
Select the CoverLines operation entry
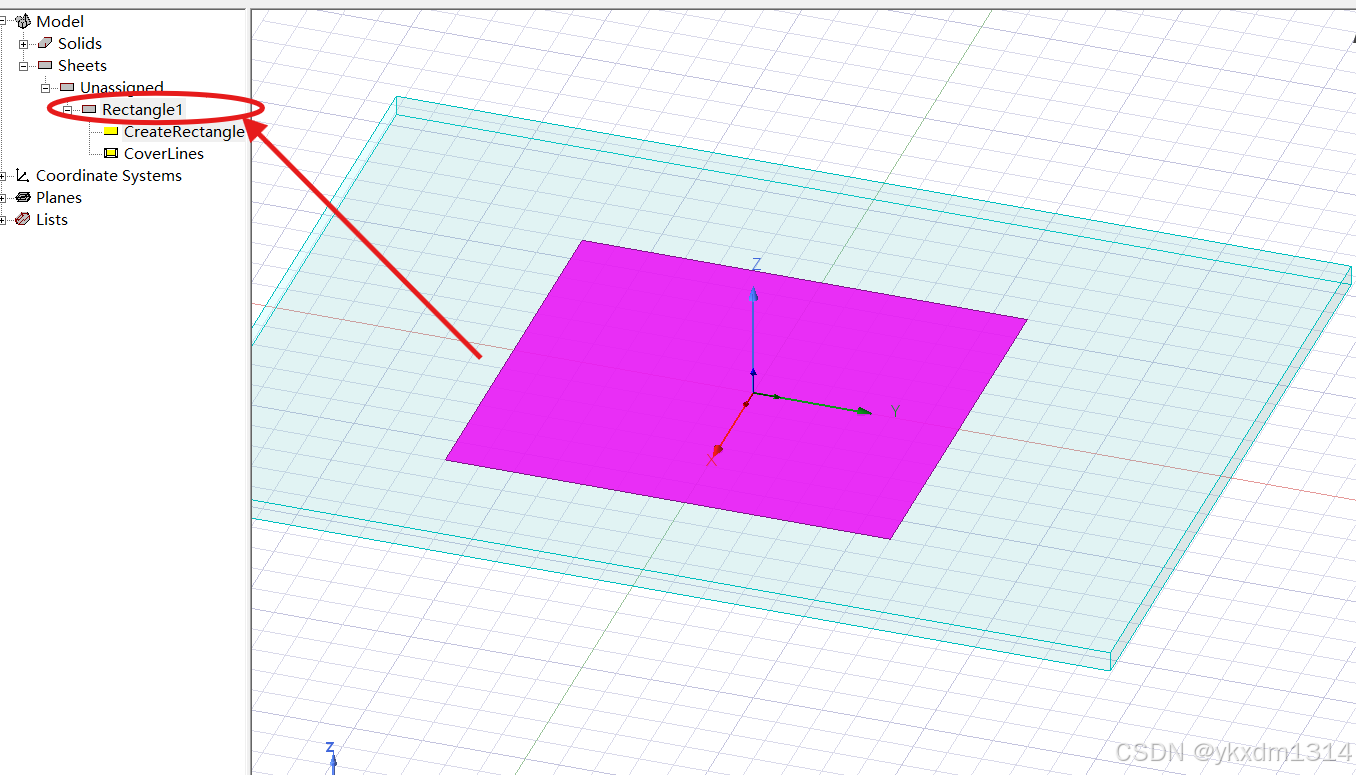click(x=164, y=154)
